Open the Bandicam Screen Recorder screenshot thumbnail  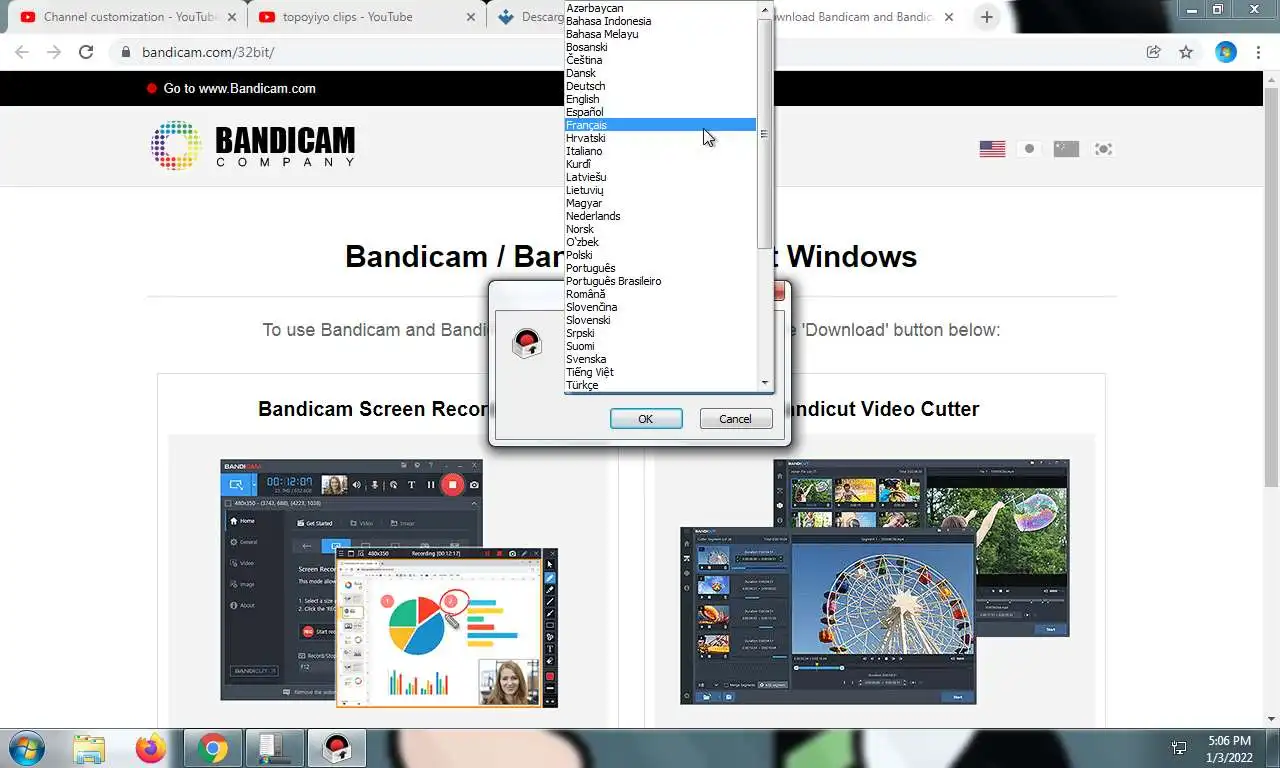pos(389,584)
